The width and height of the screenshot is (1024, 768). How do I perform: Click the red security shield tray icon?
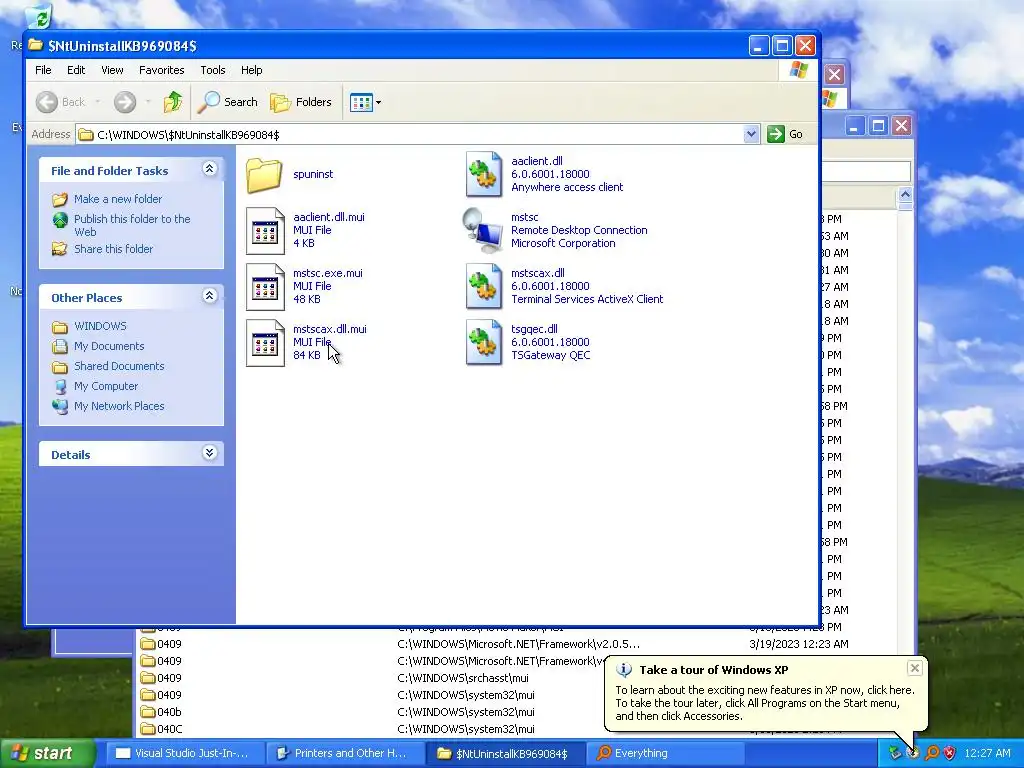[950, 753]
